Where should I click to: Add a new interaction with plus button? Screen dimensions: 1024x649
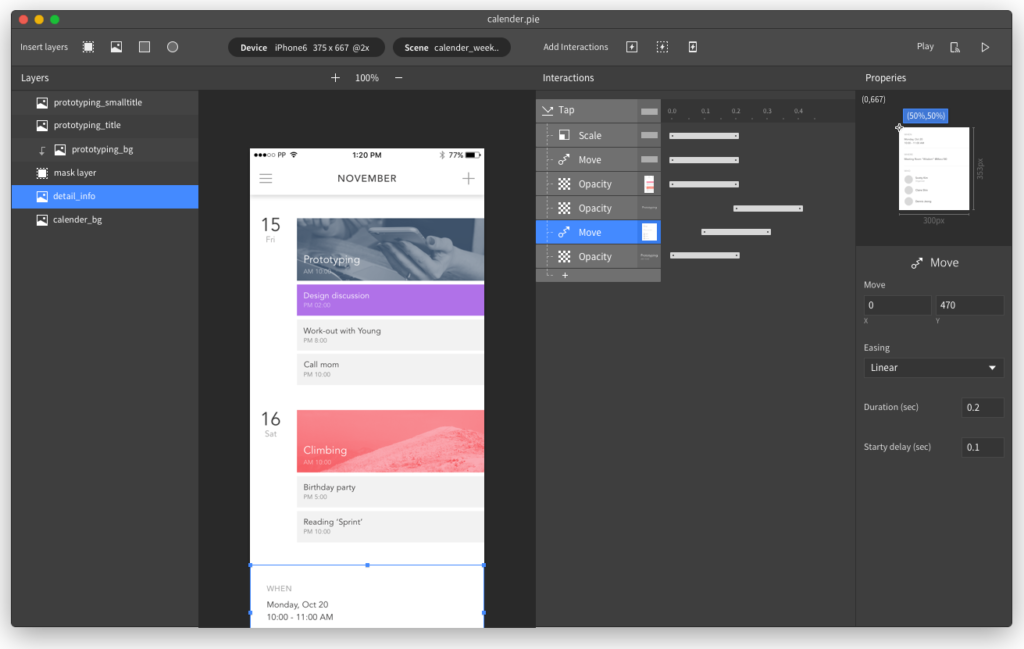tap(564, 275)
